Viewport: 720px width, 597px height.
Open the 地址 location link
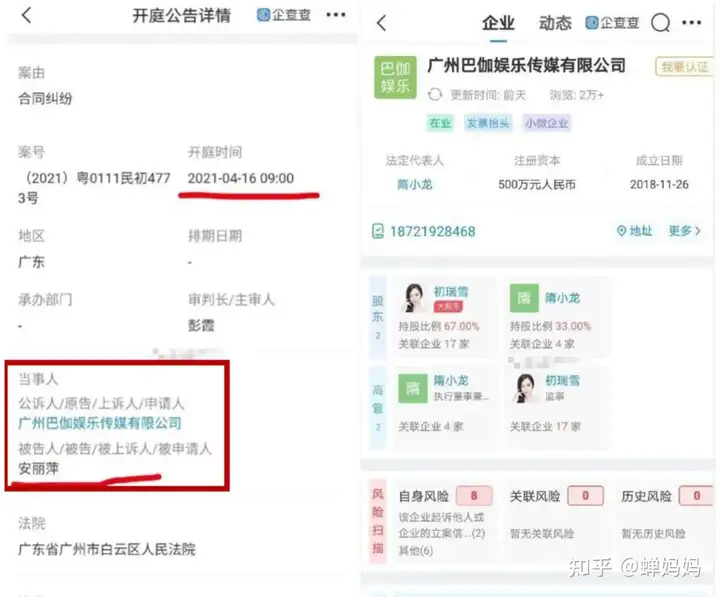pos(635,231)
